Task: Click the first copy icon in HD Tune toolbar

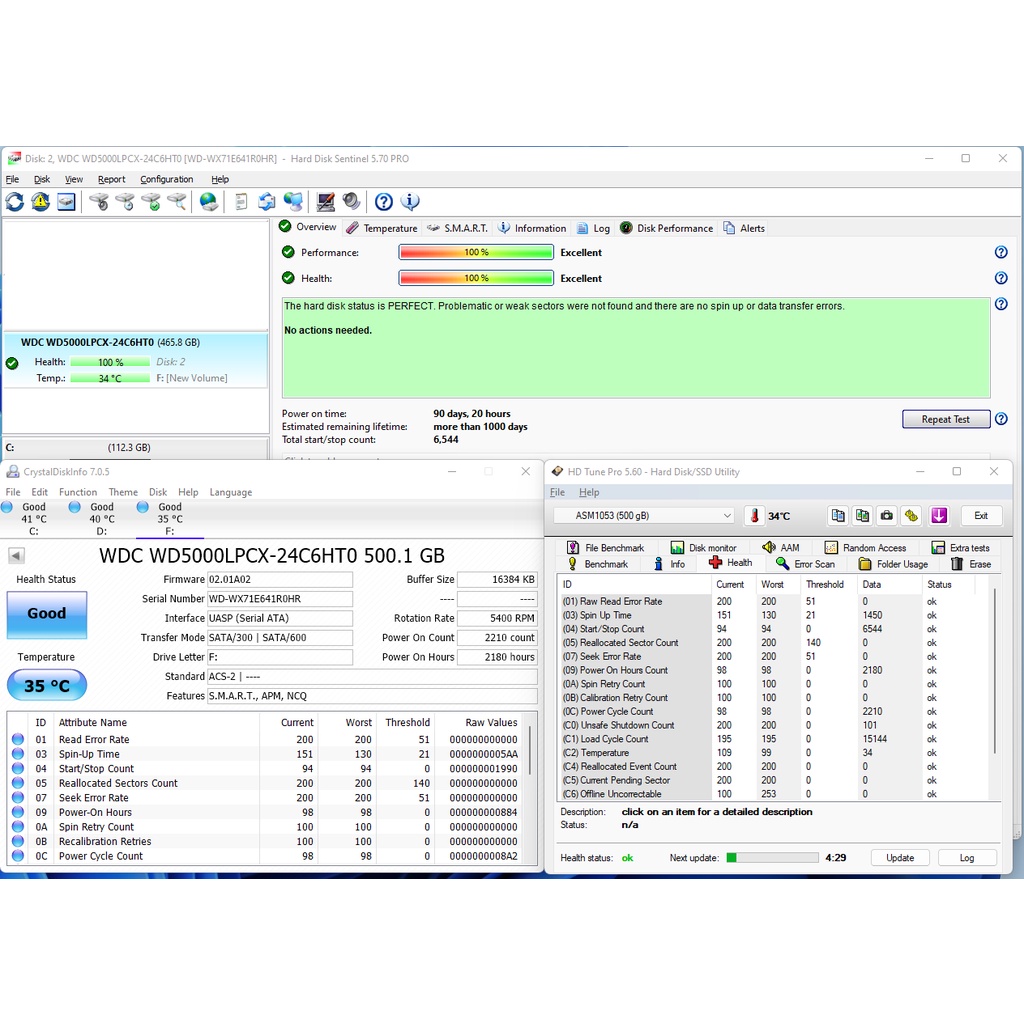Action: (x=838, y=516)
